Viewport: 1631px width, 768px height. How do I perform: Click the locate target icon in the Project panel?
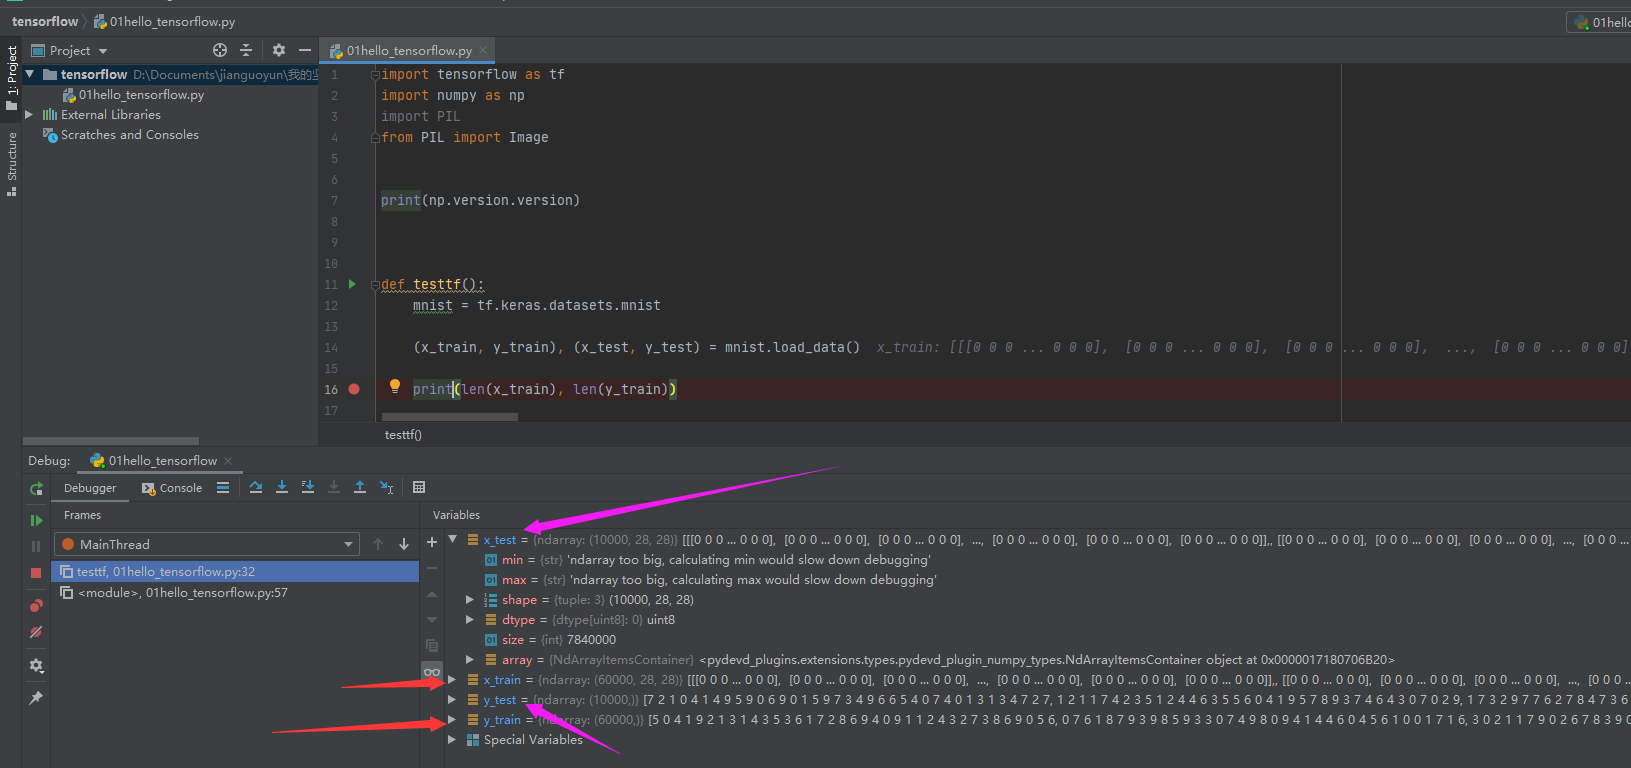click(x=220, y=50)
